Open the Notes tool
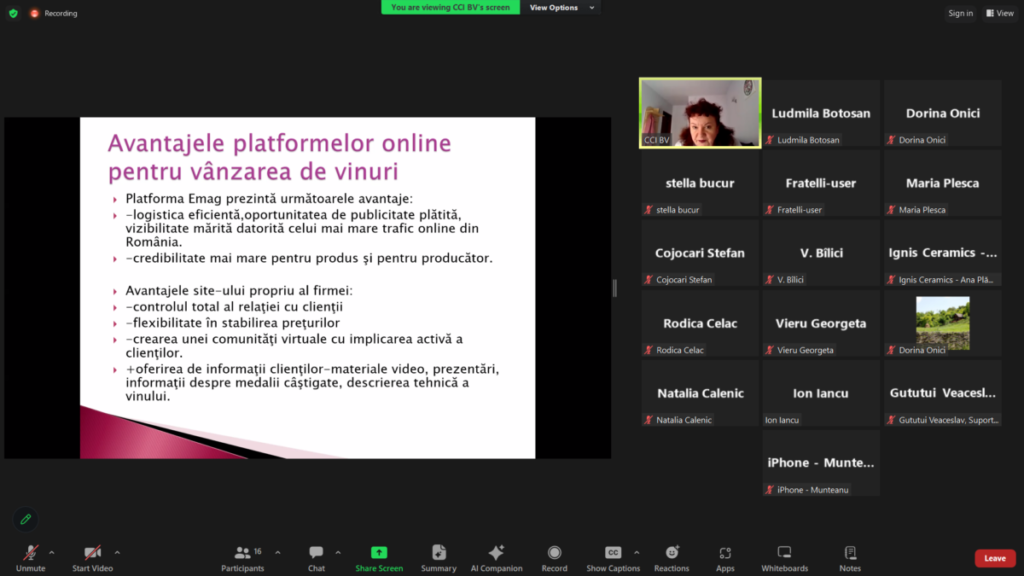 tap(850, 558)
